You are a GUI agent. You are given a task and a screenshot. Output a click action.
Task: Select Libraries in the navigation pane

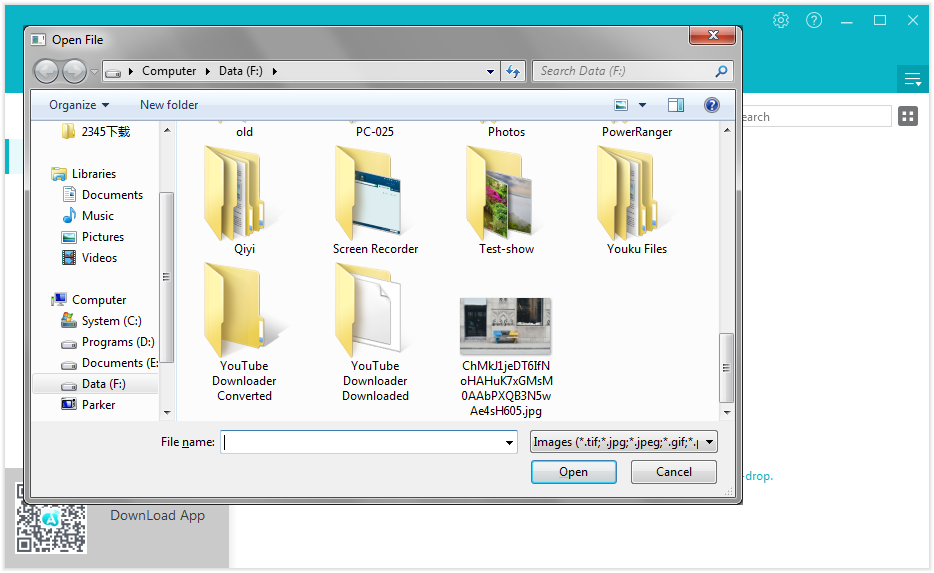pos(84,174)
